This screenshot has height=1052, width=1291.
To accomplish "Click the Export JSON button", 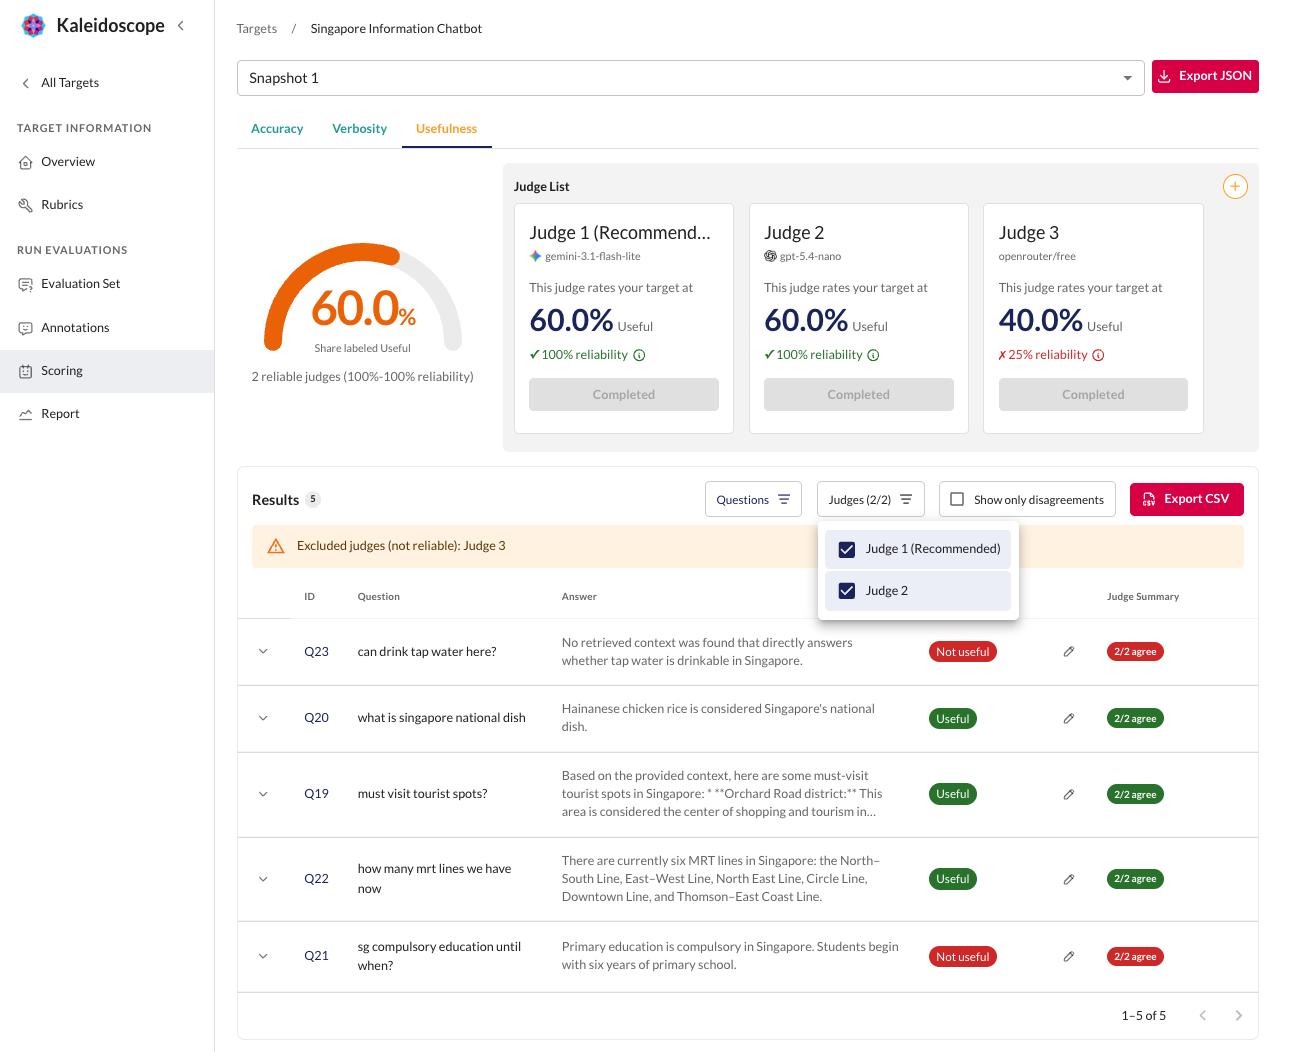I will (1205, 76).
